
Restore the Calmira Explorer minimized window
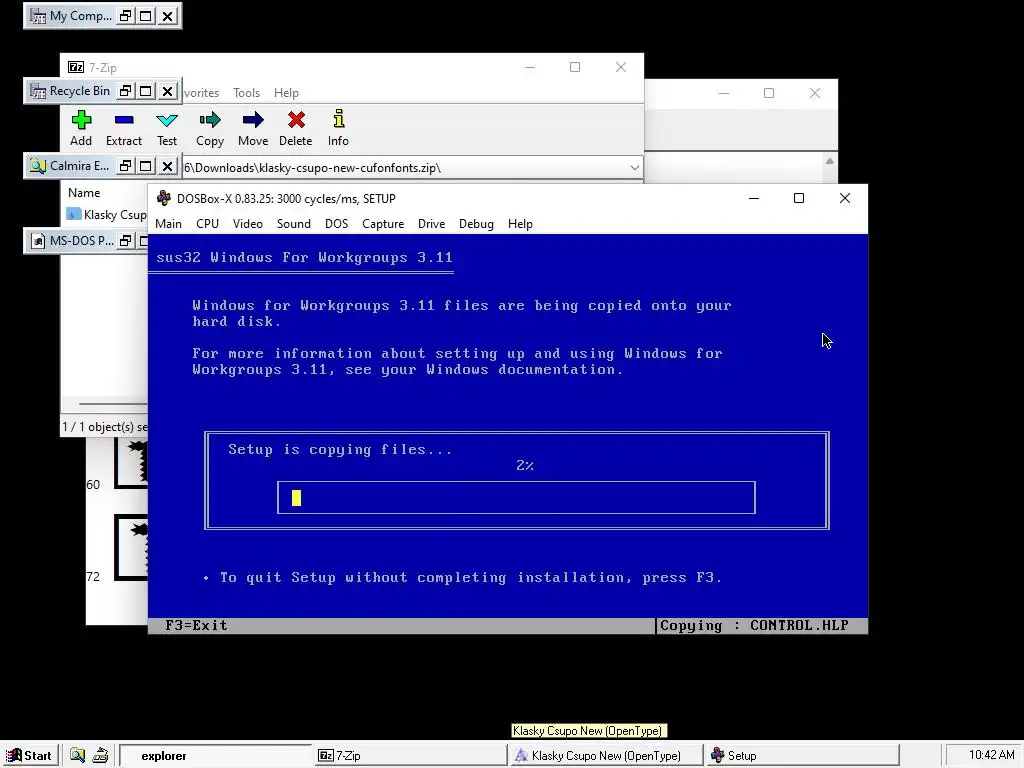click(x=125, y=166)
